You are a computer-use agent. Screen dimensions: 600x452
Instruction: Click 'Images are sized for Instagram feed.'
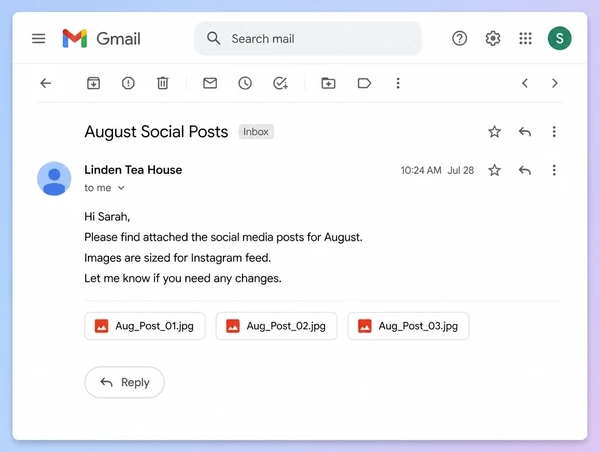click(x=178, y=258)
